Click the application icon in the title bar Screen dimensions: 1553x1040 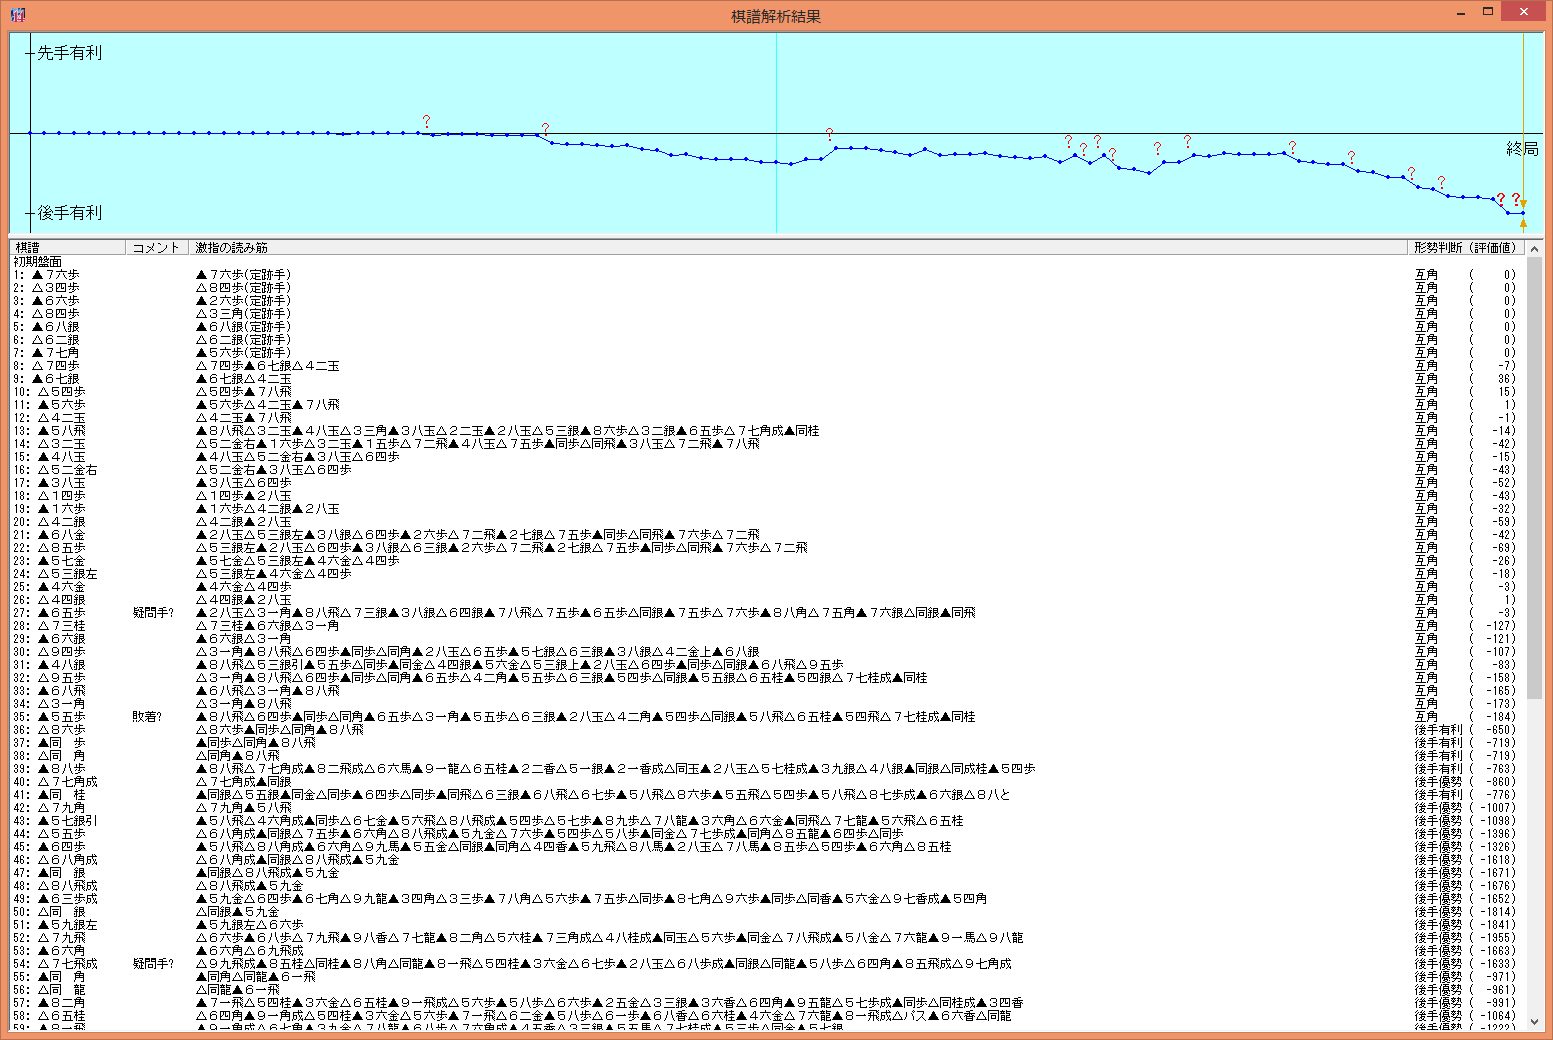pos(17,14)
